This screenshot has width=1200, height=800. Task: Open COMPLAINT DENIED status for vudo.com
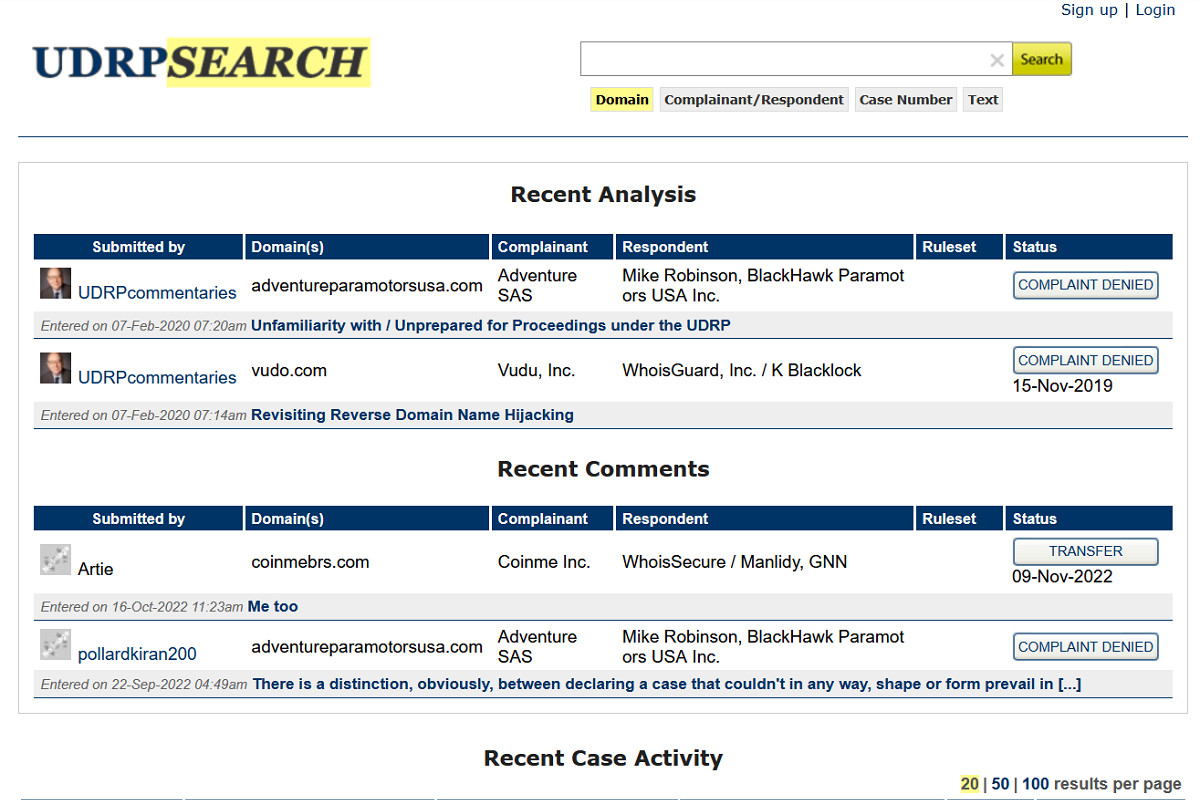coord(1086,361)
